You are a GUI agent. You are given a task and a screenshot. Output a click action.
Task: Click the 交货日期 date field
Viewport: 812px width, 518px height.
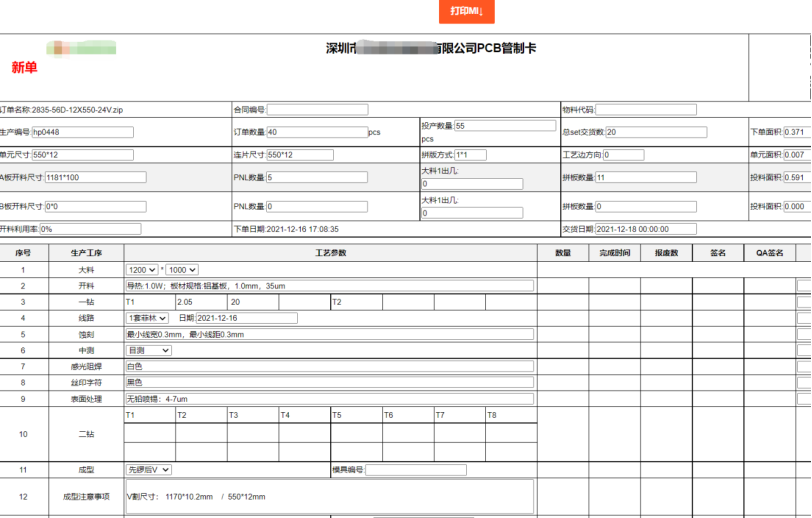[645, 229]
